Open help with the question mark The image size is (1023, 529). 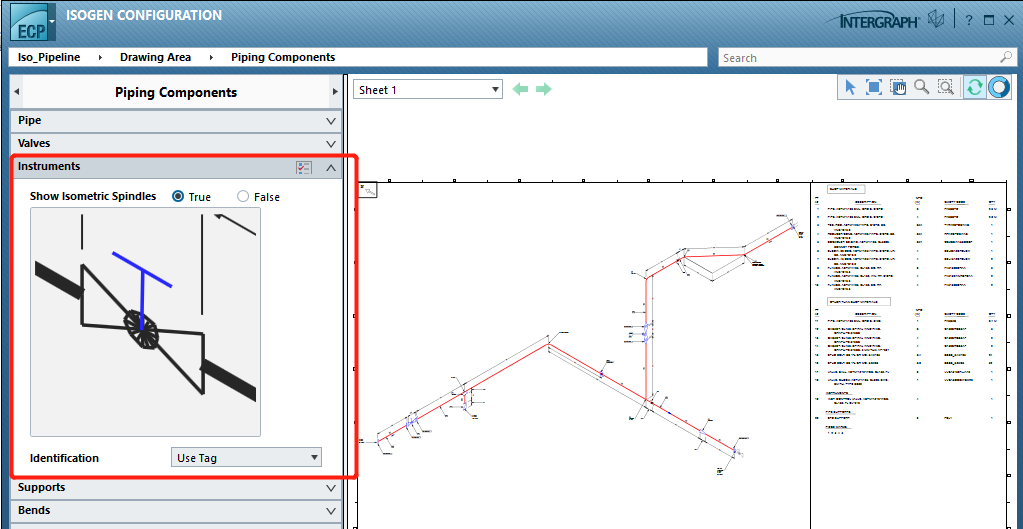(x=970, y=20)
